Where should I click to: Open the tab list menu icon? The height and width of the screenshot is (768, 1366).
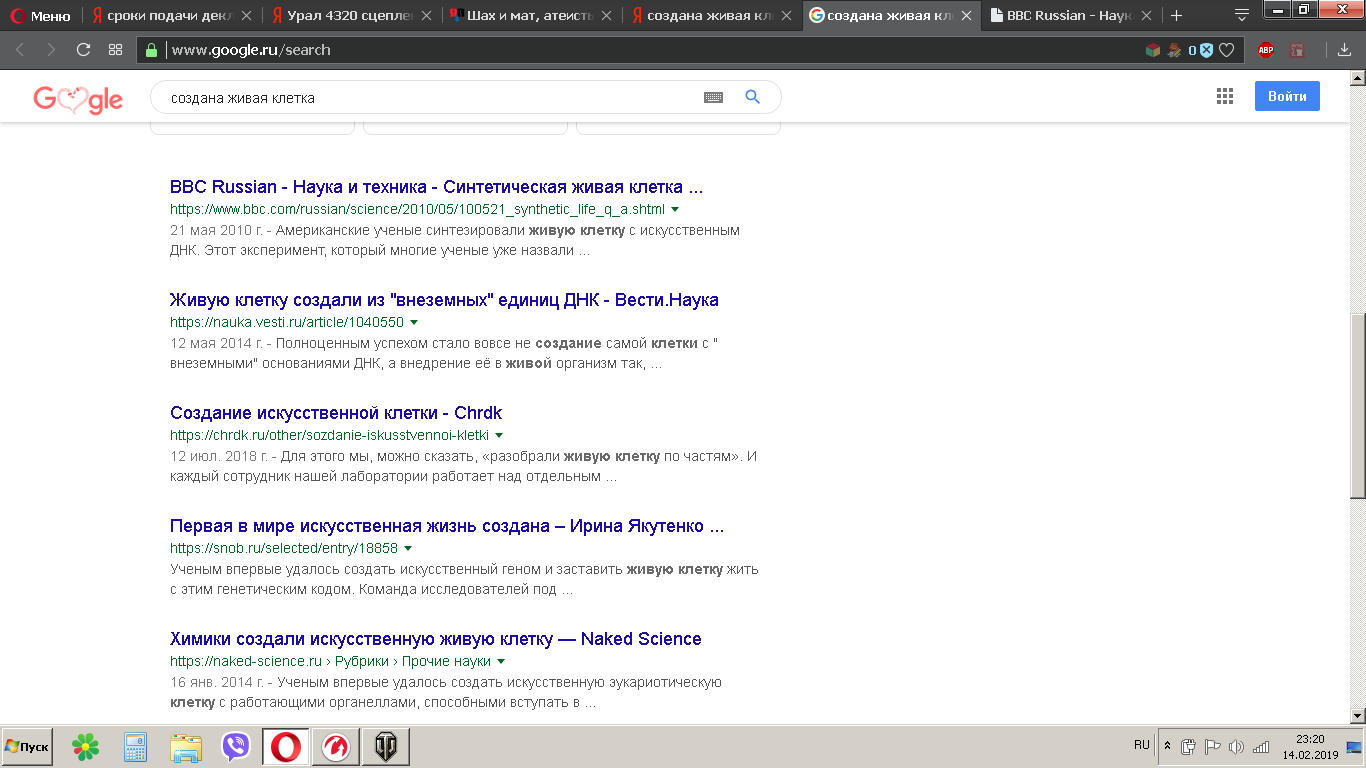click(1241, 15)
